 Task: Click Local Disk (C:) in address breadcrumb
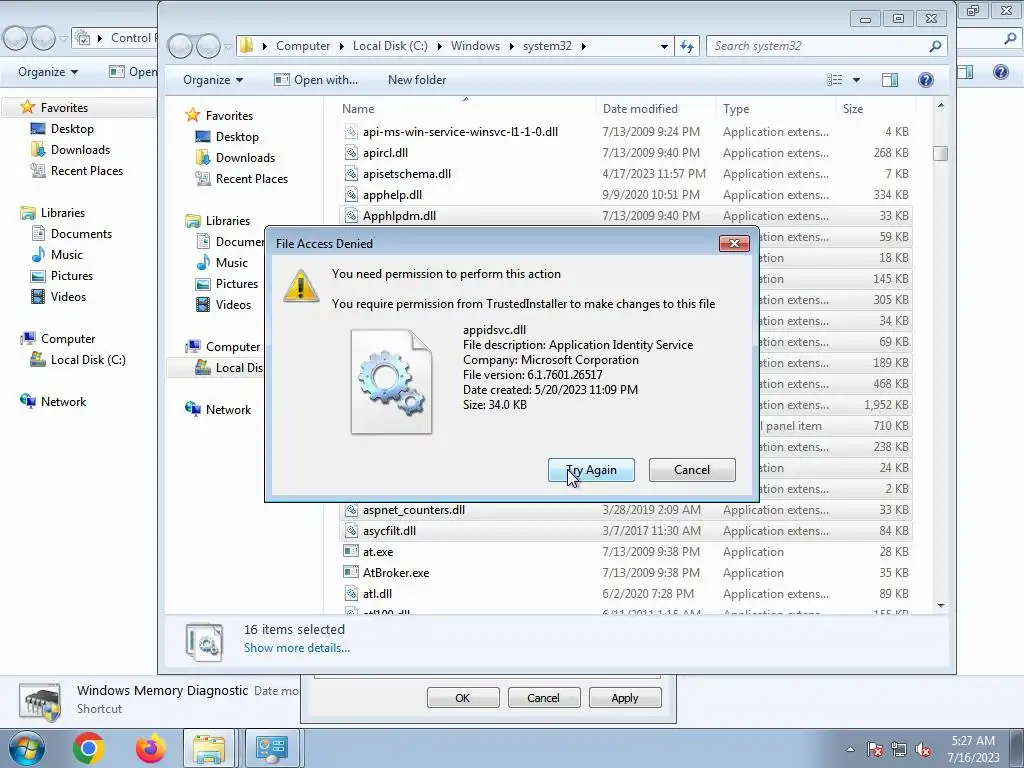point(390,46)
